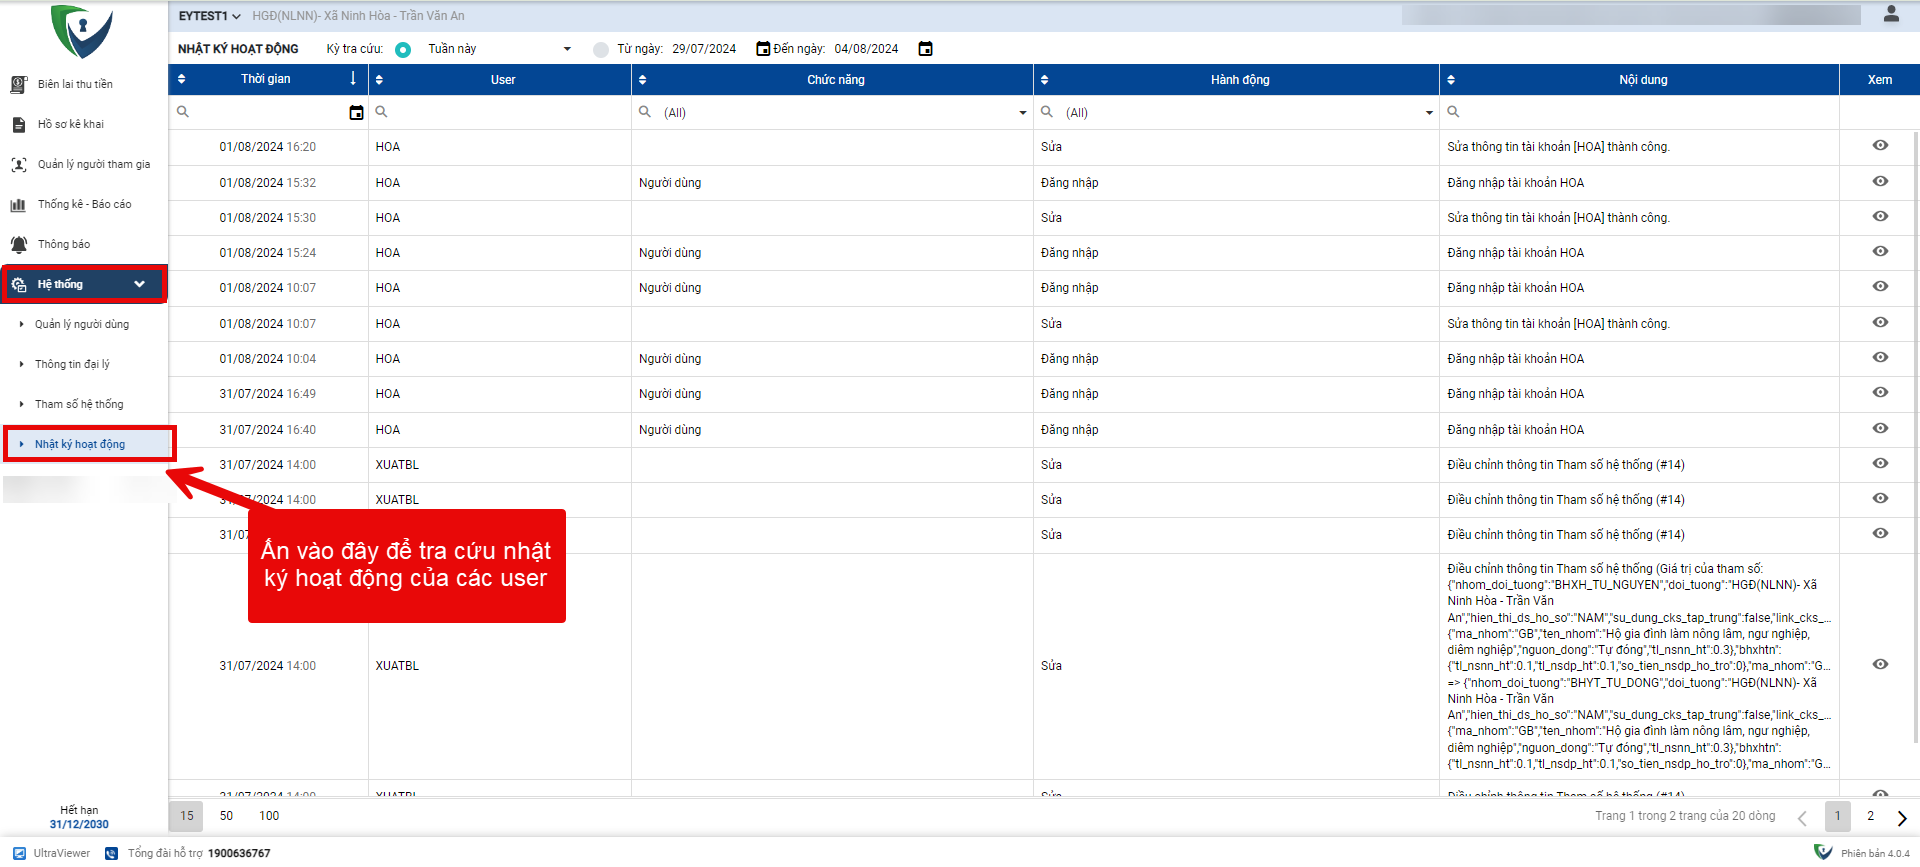Click the sort icon in User column header
1920x867 pixels.
pyautogui.click(x=379, y=80)
